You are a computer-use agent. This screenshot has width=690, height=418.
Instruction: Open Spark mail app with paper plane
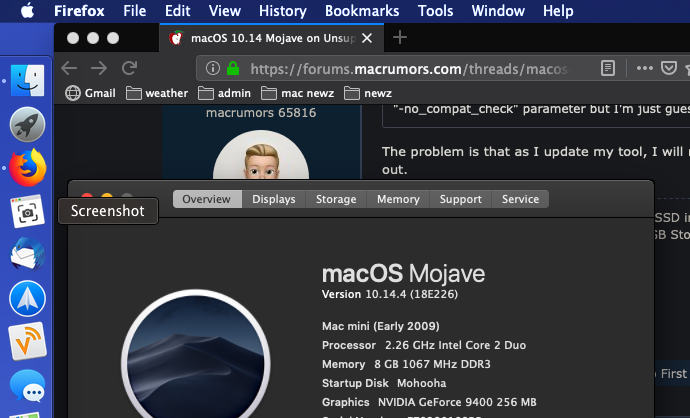point(27,299)
